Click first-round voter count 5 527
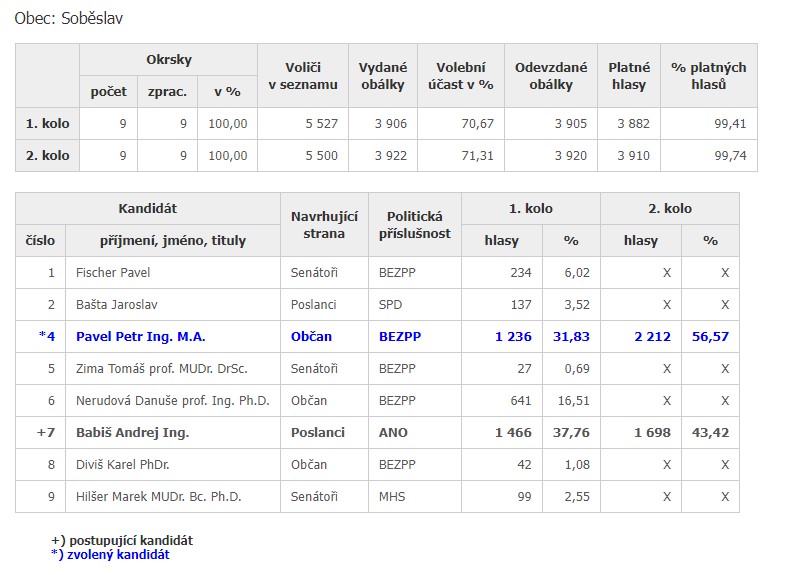The width and height of the screenshot is (790, 575). [x=321, y=124]
